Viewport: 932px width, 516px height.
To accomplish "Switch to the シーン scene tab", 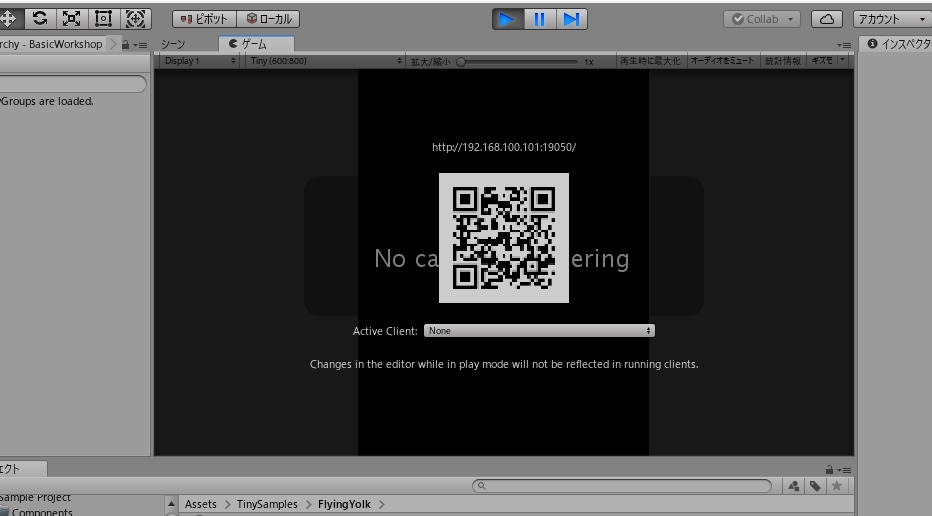I will click(173, 44).
